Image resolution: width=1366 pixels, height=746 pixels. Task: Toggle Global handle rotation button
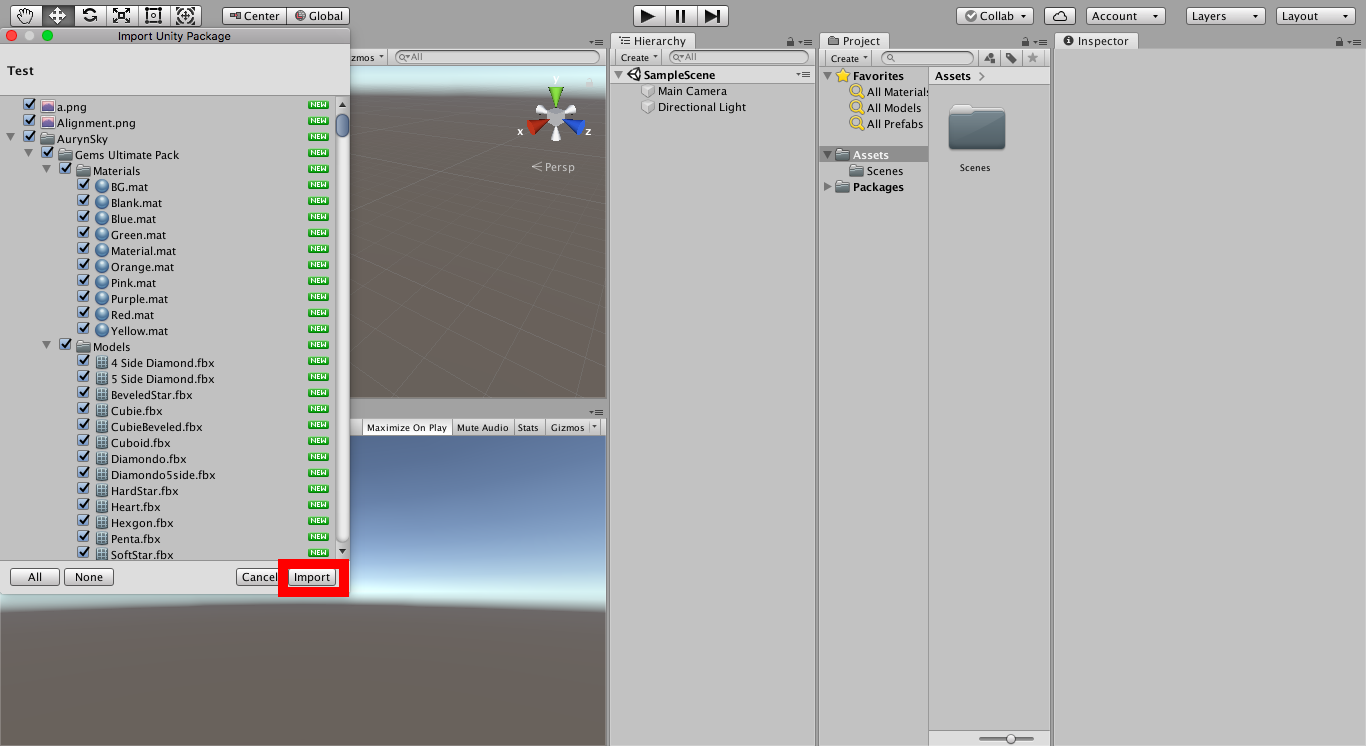click(318, 16)
